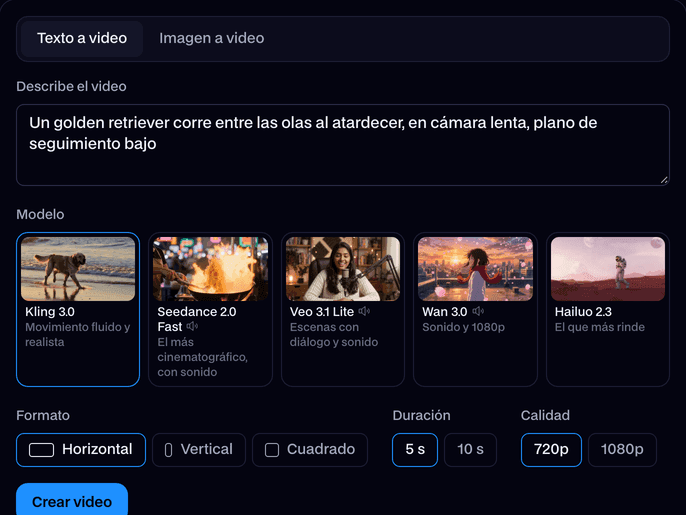Focus the video description text box
The width and height of the screenshot is (686, 515).
click(x=343, y=145)
